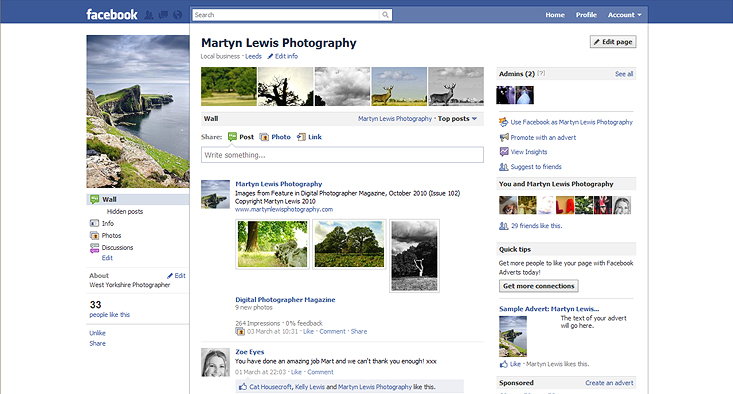Image resolution: width=733 pixels, height=394 pixels.
Task: Click Comment on Zoe Eyes post
Action: tap(320, 372)
